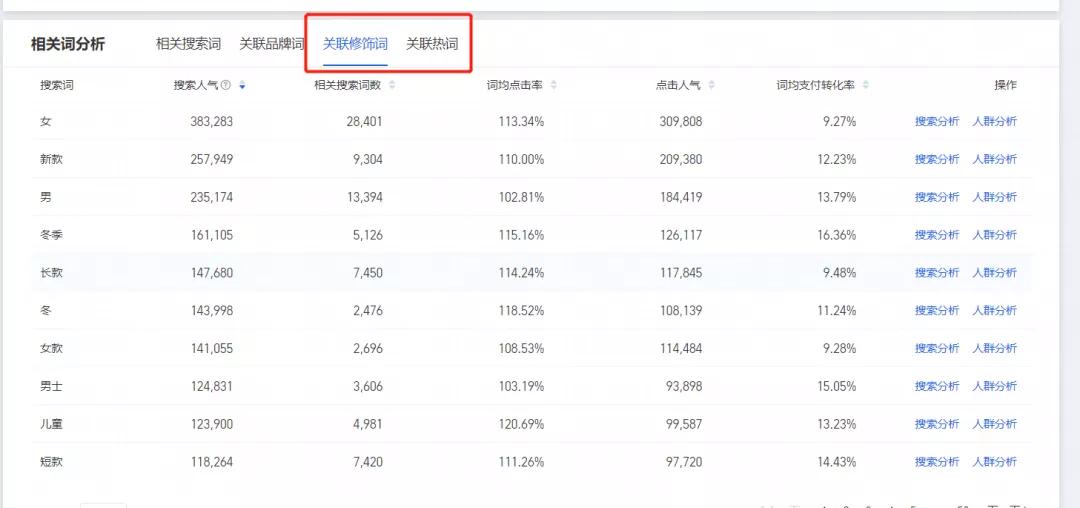Screen dimensions: 1080x508
Task: Open 人群分析 for the 儿童 row
Action: pos(995,425)
